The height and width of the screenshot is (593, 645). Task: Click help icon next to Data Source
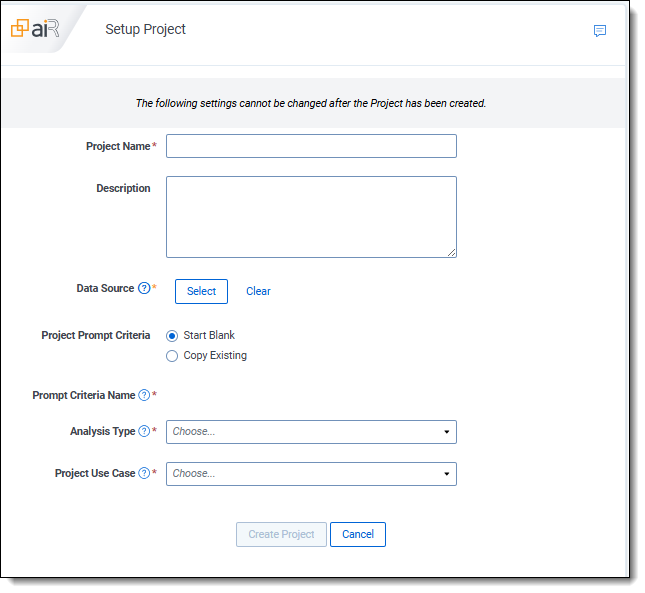144,289
